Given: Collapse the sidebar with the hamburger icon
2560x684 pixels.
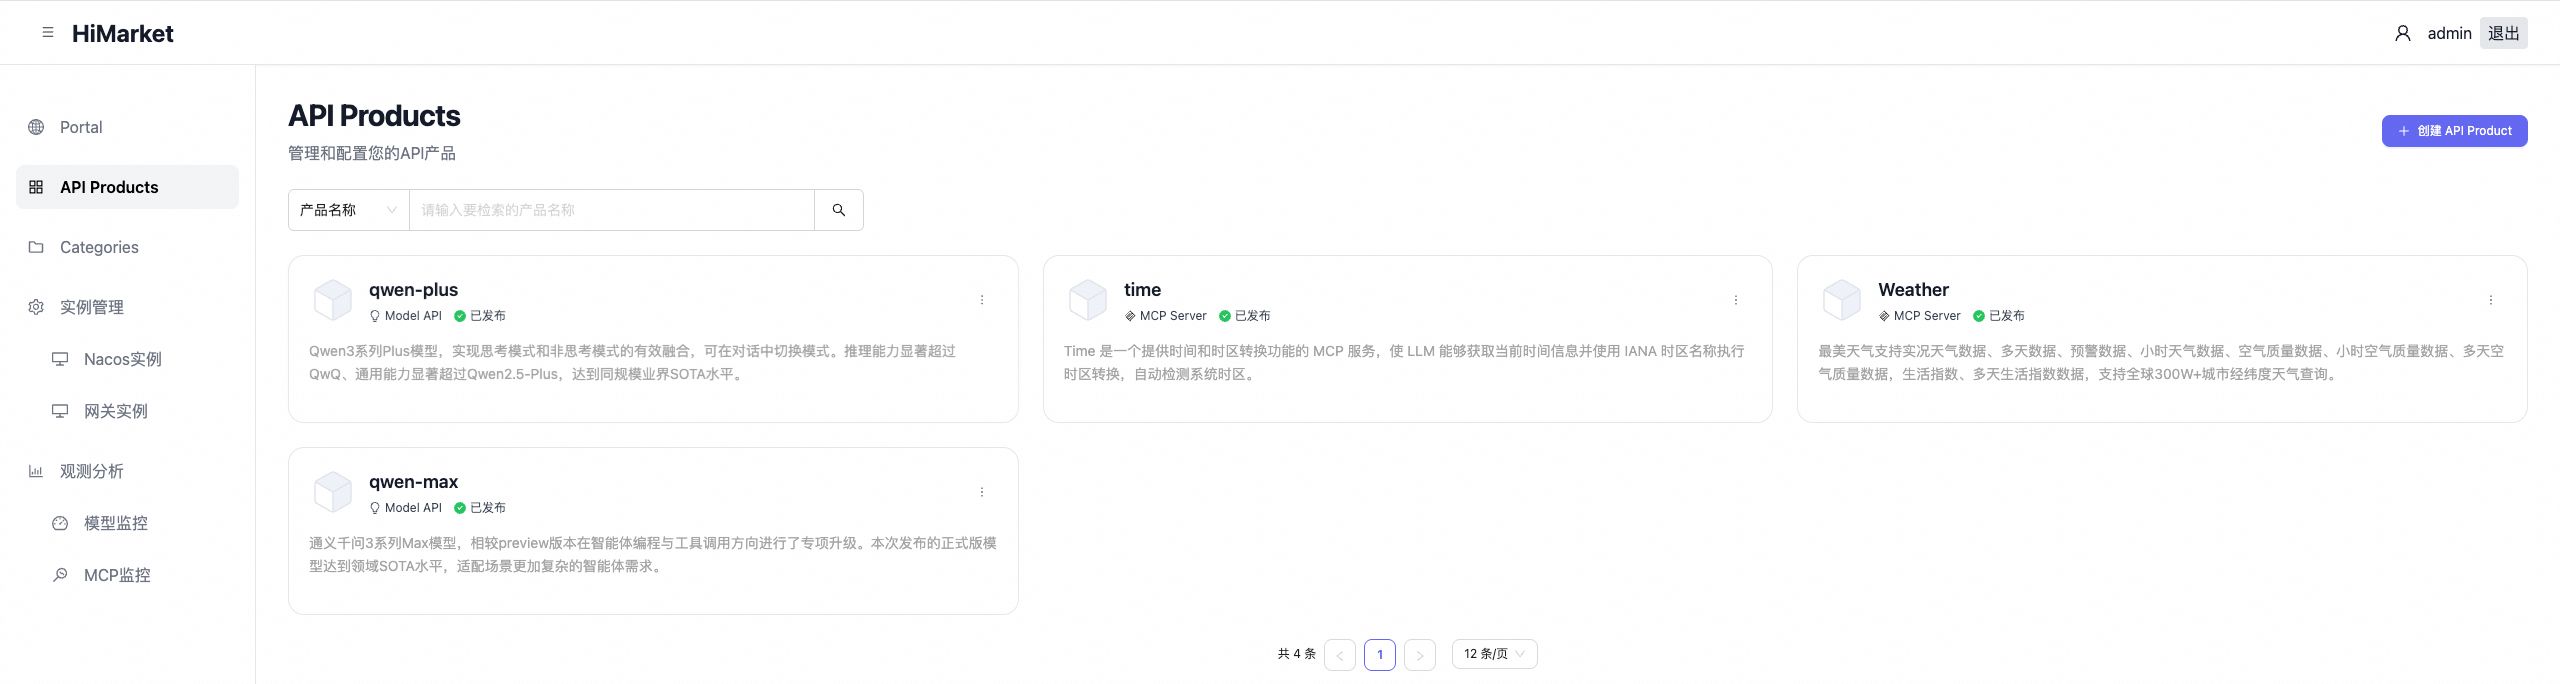Looking at the screenshot, I should click(48, 33).
